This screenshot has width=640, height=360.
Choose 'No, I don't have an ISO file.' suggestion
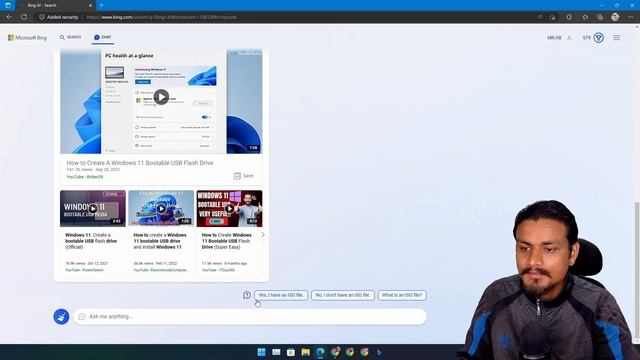(342, 295)
